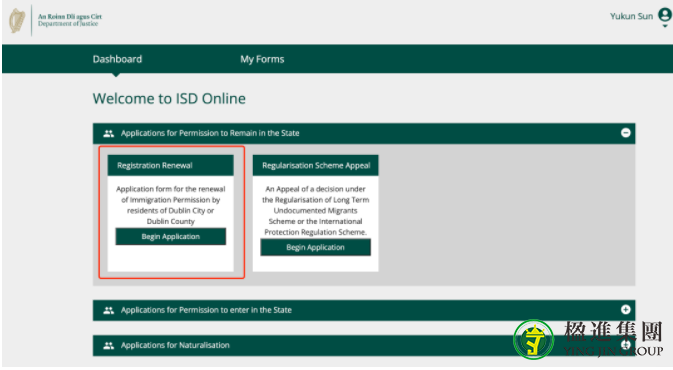The width and height of the screenshot is (673, 370).
Task: Begin Application for Registration Renewal
Action: click(x=170, y=237)
